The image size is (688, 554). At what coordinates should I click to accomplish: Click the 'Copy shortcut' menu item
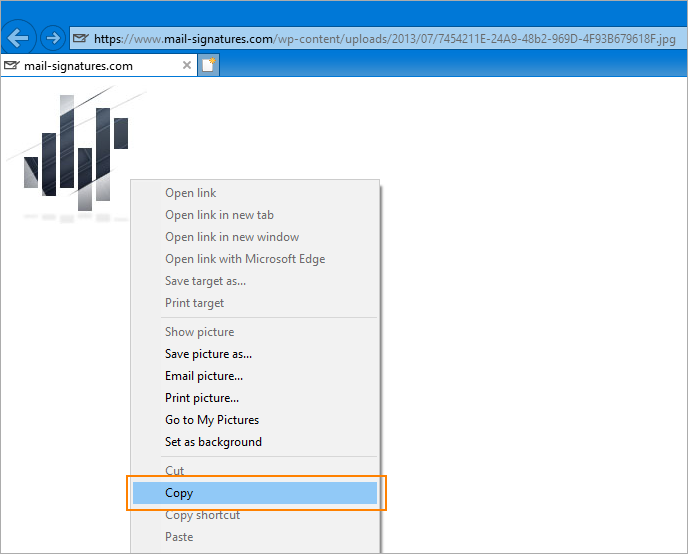coord(202,515)
